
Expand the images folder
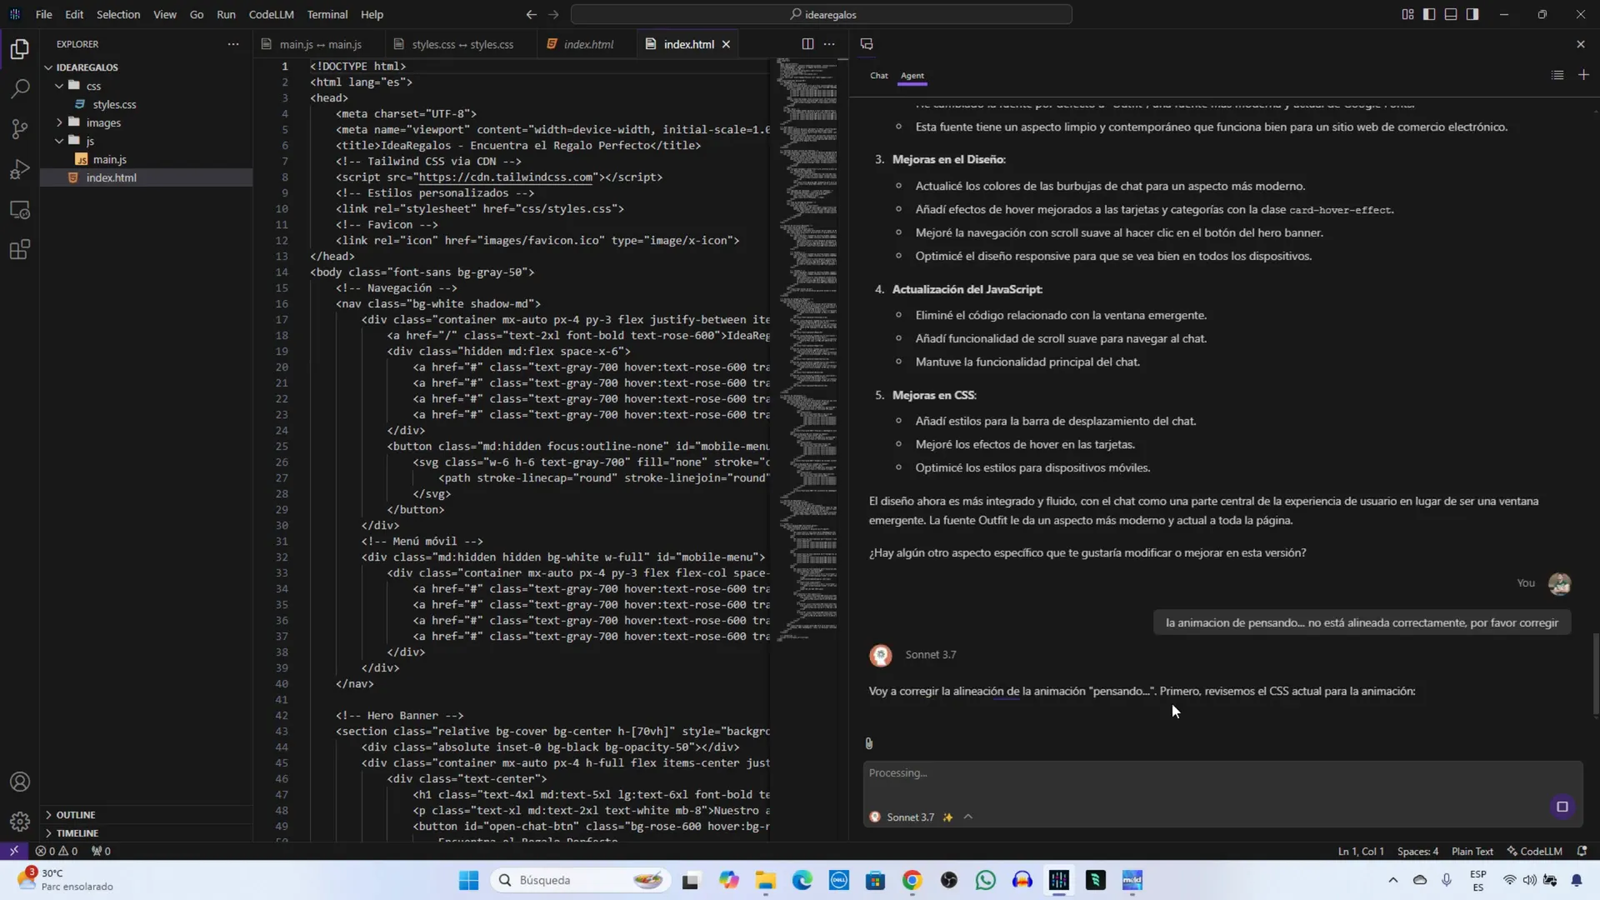click(103, 122)
